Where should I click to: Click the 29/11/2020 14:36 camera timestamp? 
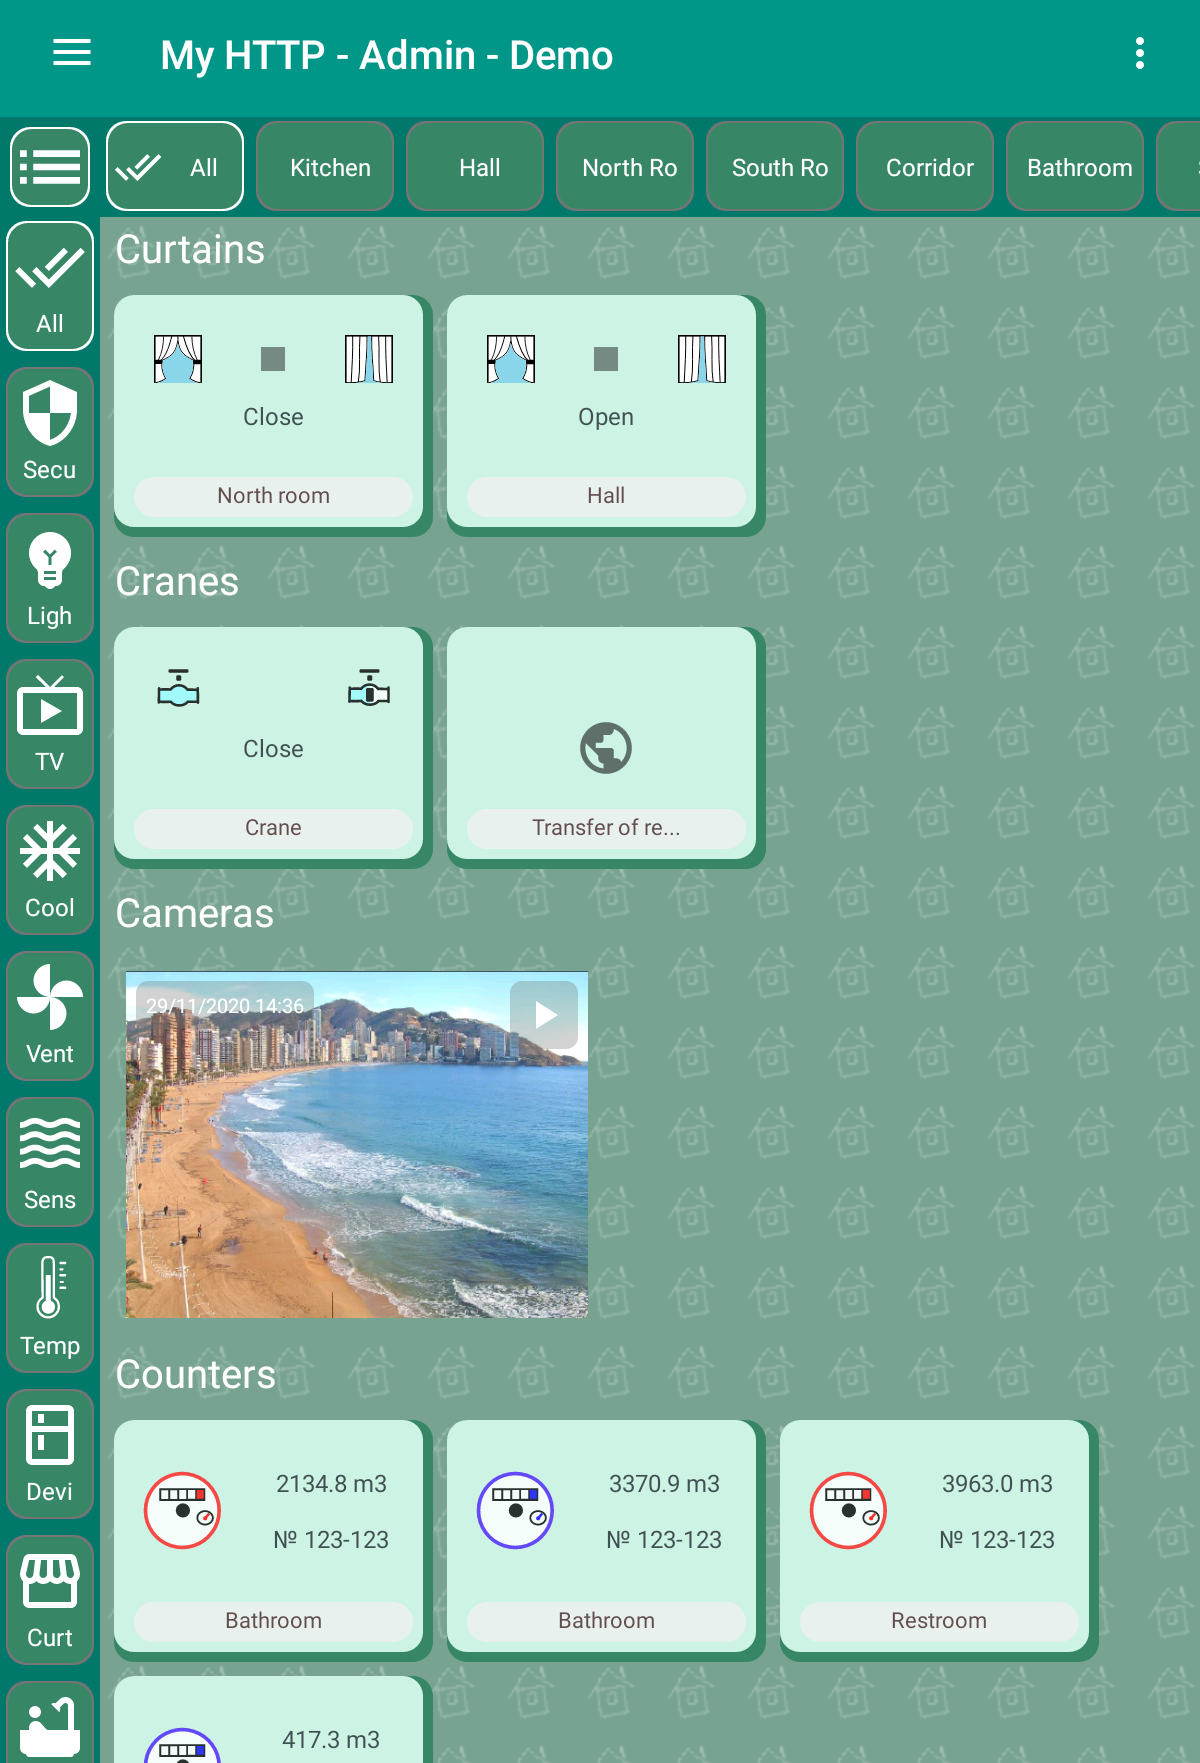[x=224, y=1006]
